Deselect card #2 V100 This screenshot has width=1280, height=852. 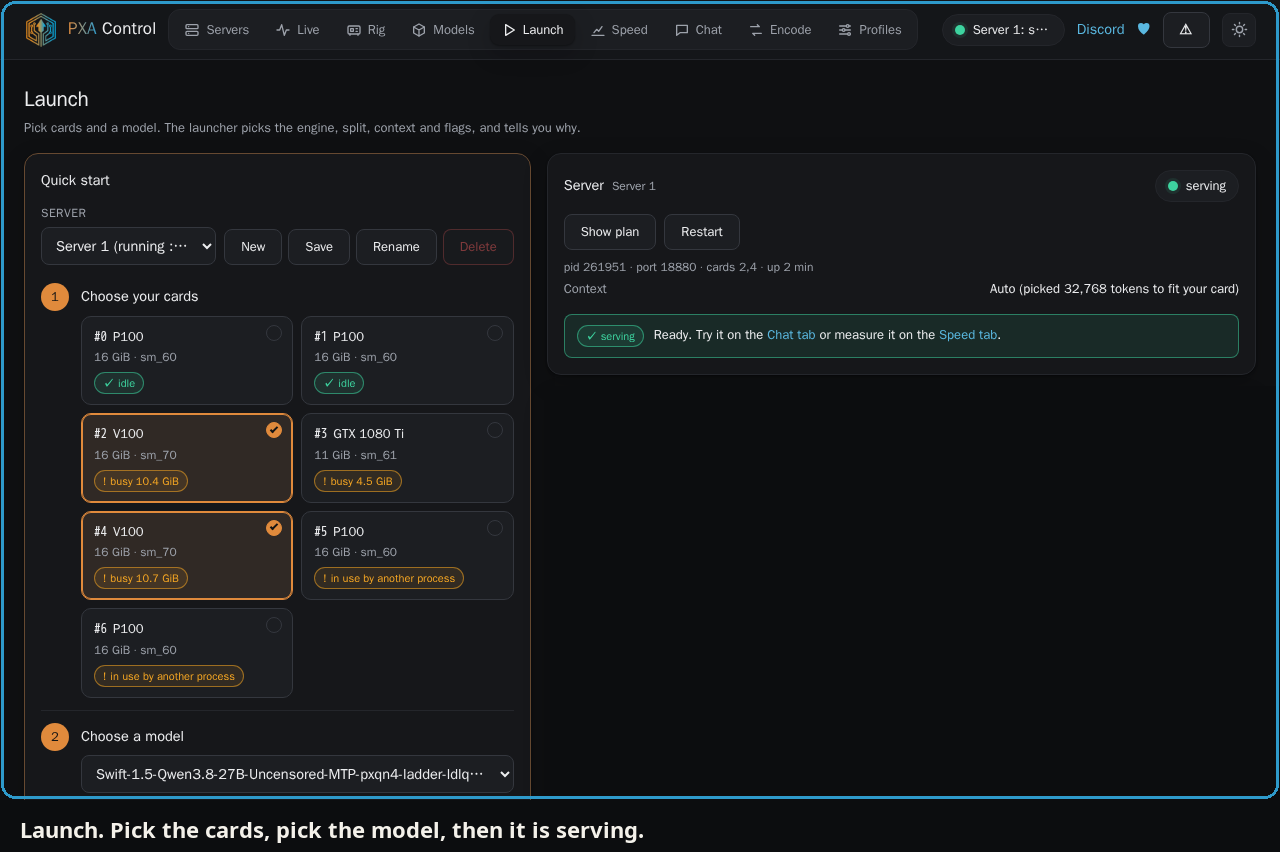click(x=187, y=458)
